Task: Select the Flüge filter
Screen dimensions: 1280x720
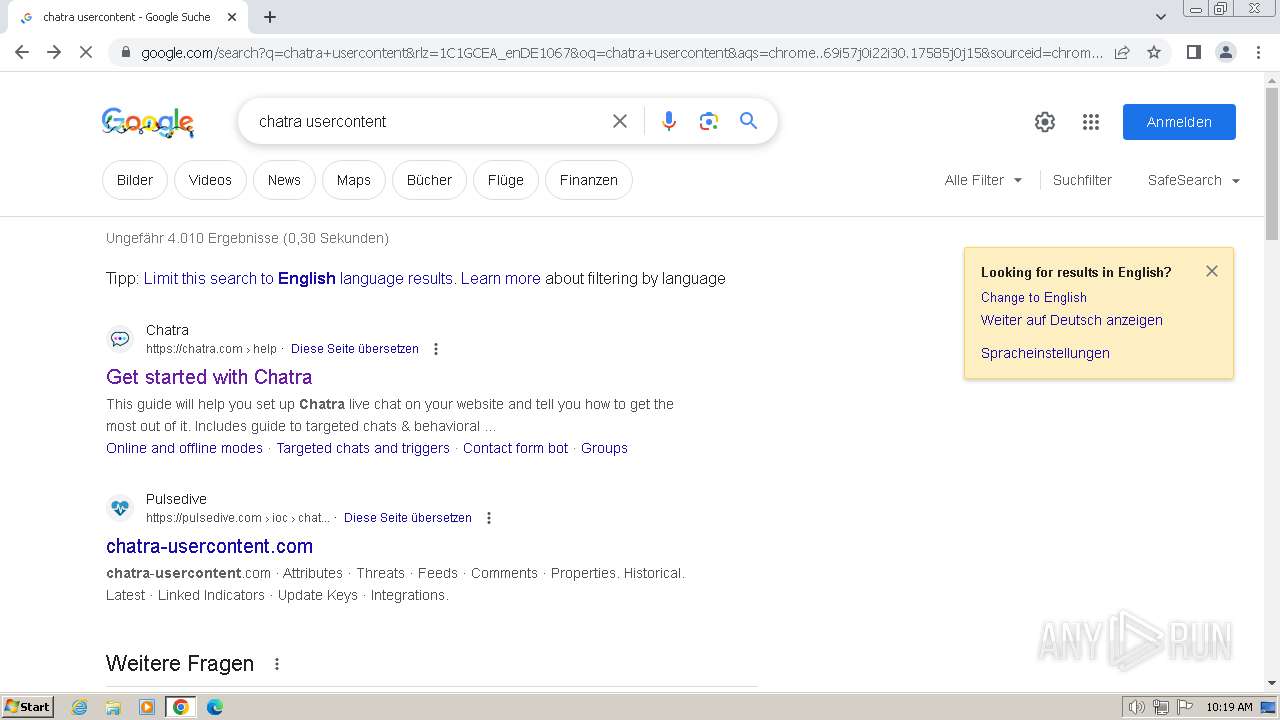Action: tap(506, 180)
